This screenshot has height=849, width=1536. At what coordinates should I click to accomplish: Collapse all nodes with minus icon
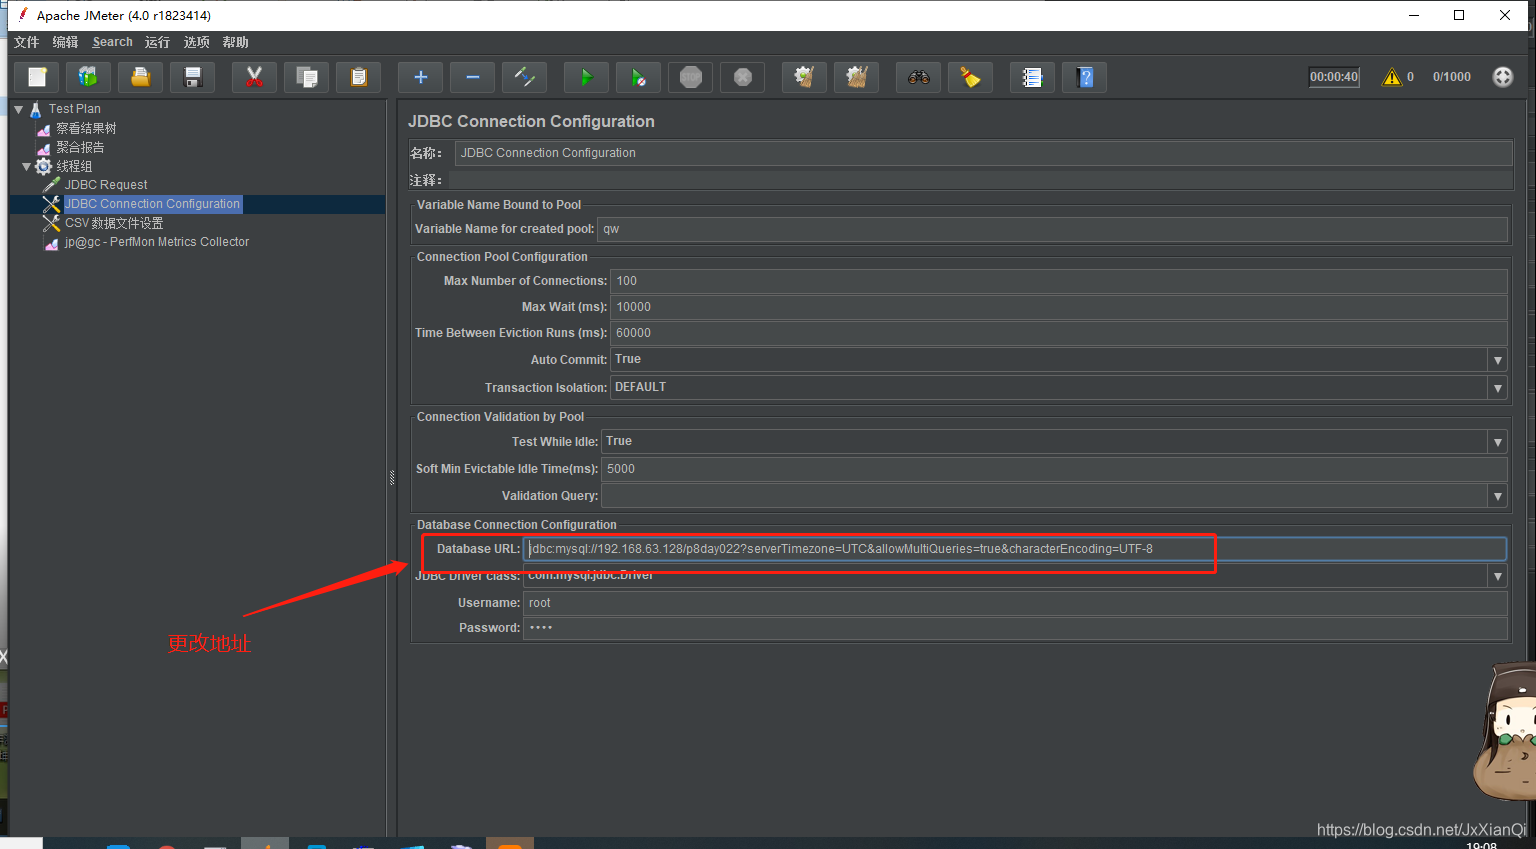pos(473,77)
